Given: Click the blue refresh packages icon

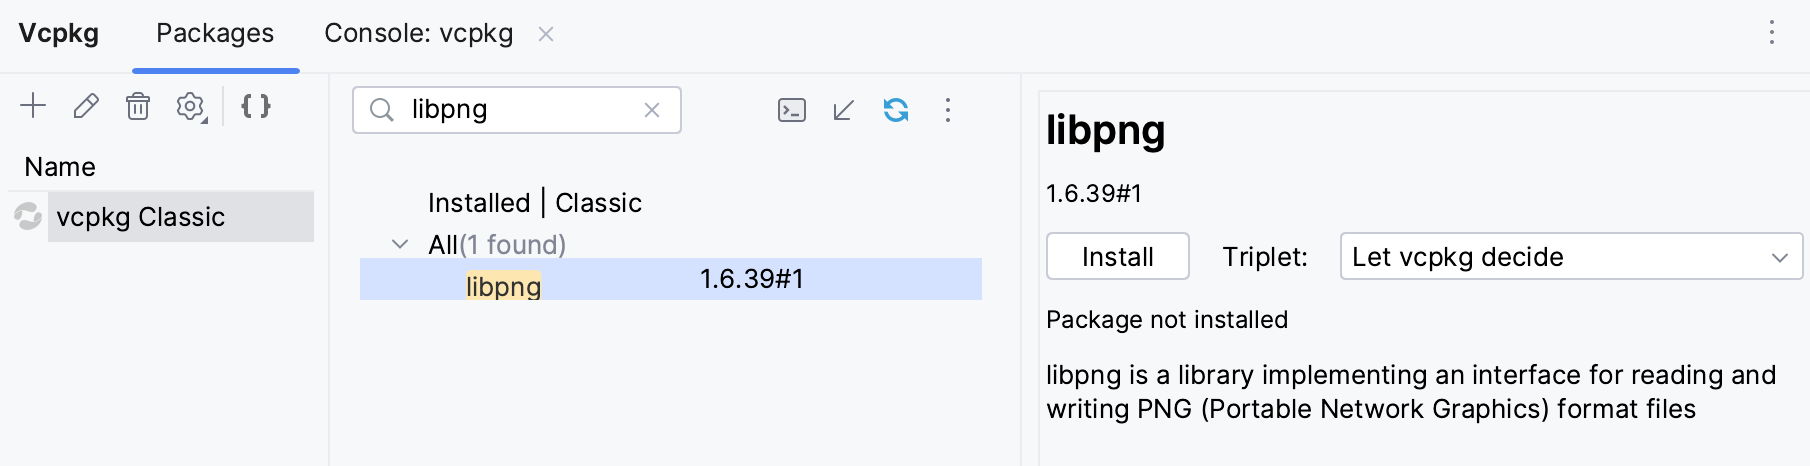Looking at the screenshot, I should [x=896, y=110].
